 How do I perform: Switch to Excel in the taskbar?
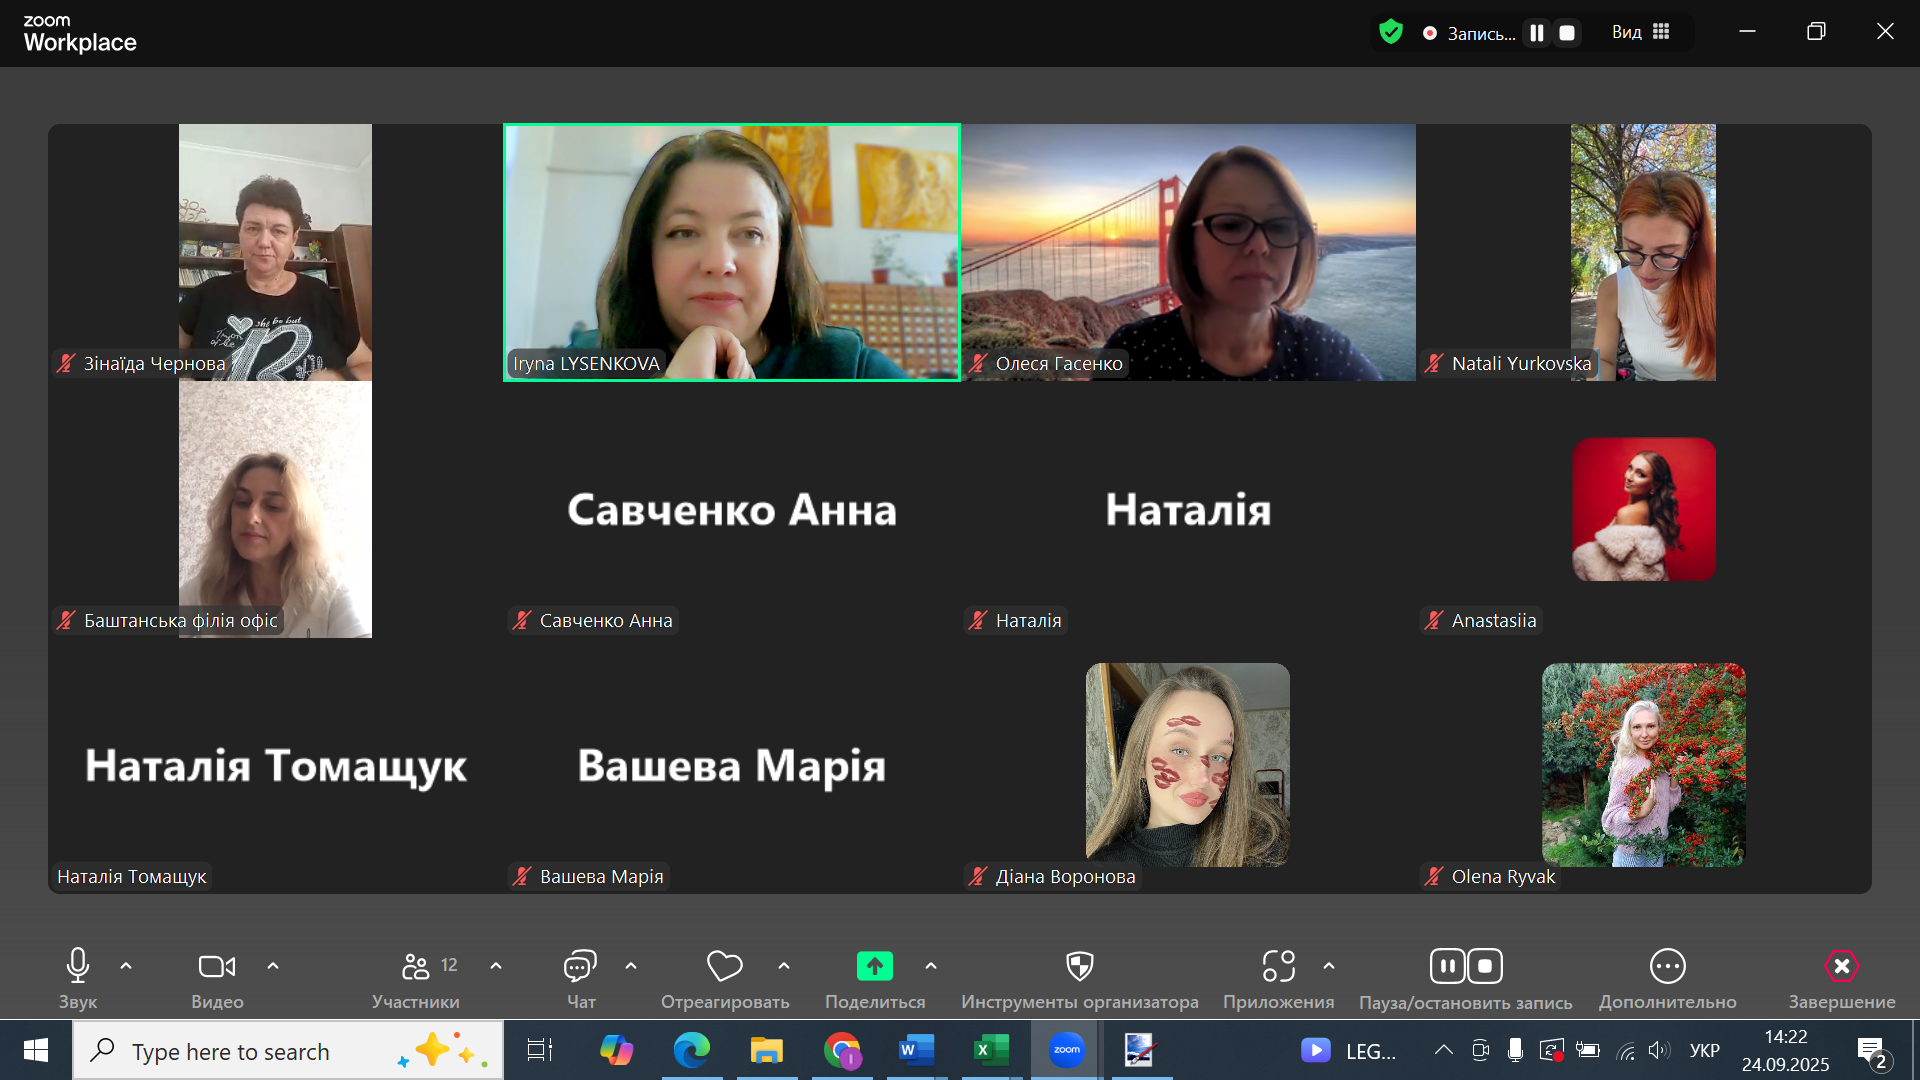point(990,1050)
